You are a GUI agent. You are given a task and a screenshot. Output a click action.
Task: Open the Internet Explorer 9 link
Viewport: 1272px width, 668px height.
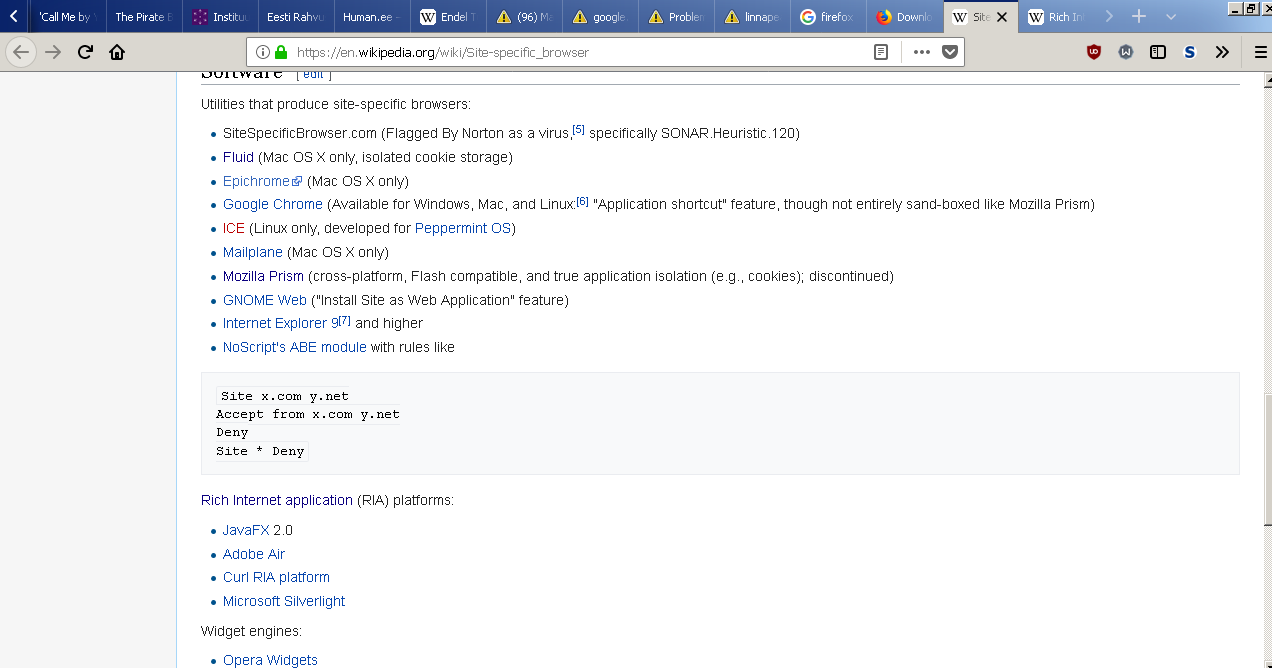[281, 323]
